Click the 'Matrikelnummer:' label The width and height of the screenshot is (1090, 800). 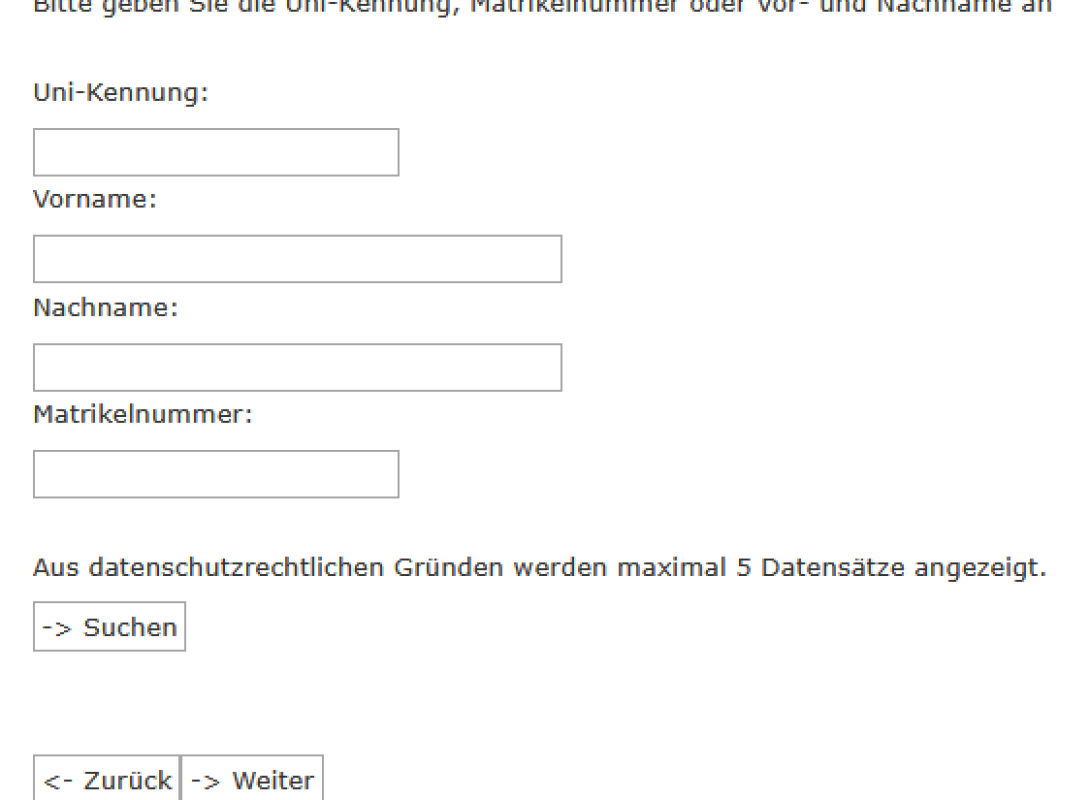[143, 413]
